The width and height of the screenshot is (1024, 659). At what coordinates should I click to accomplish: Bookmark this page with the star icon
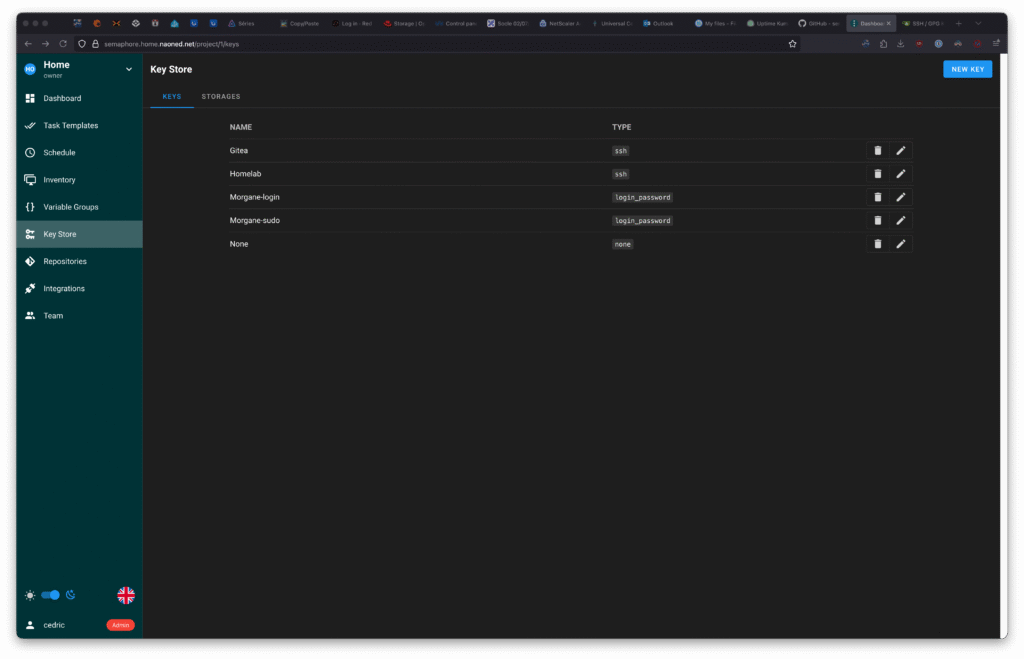click(793, 44)
